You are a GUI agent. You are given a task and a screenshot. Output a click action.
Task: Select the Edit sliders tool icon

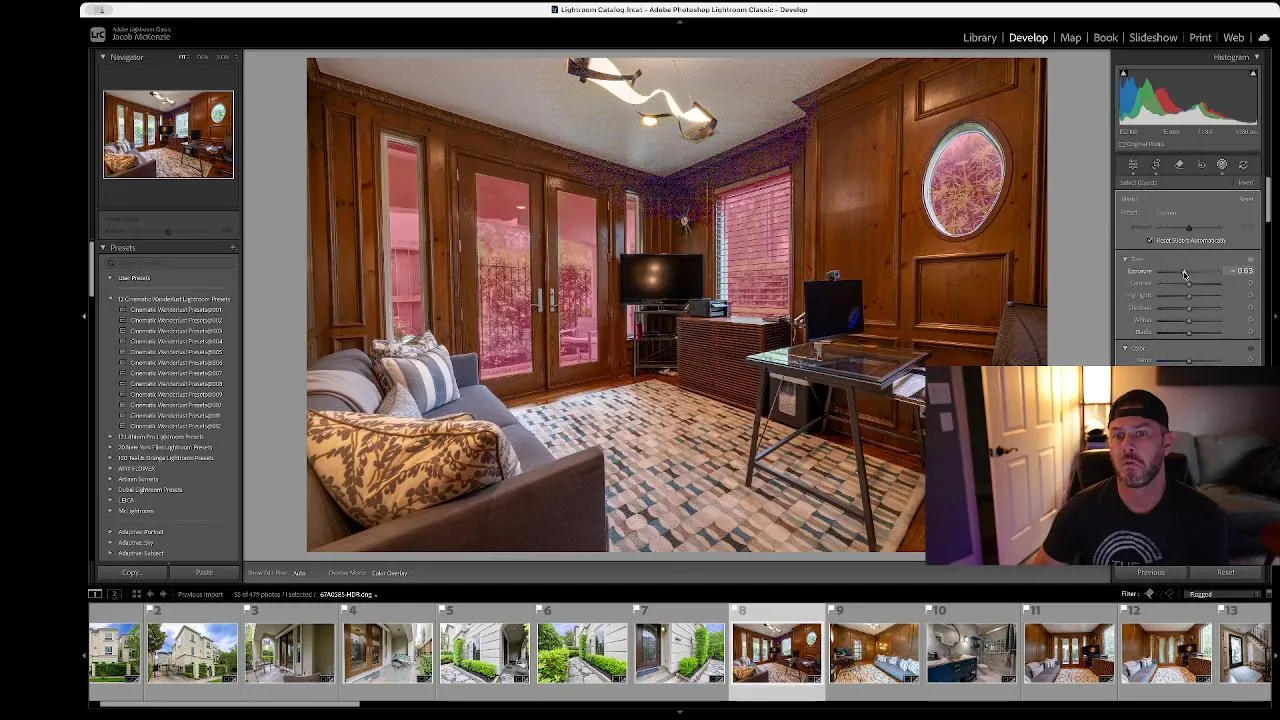click(x=1133, y=165)
